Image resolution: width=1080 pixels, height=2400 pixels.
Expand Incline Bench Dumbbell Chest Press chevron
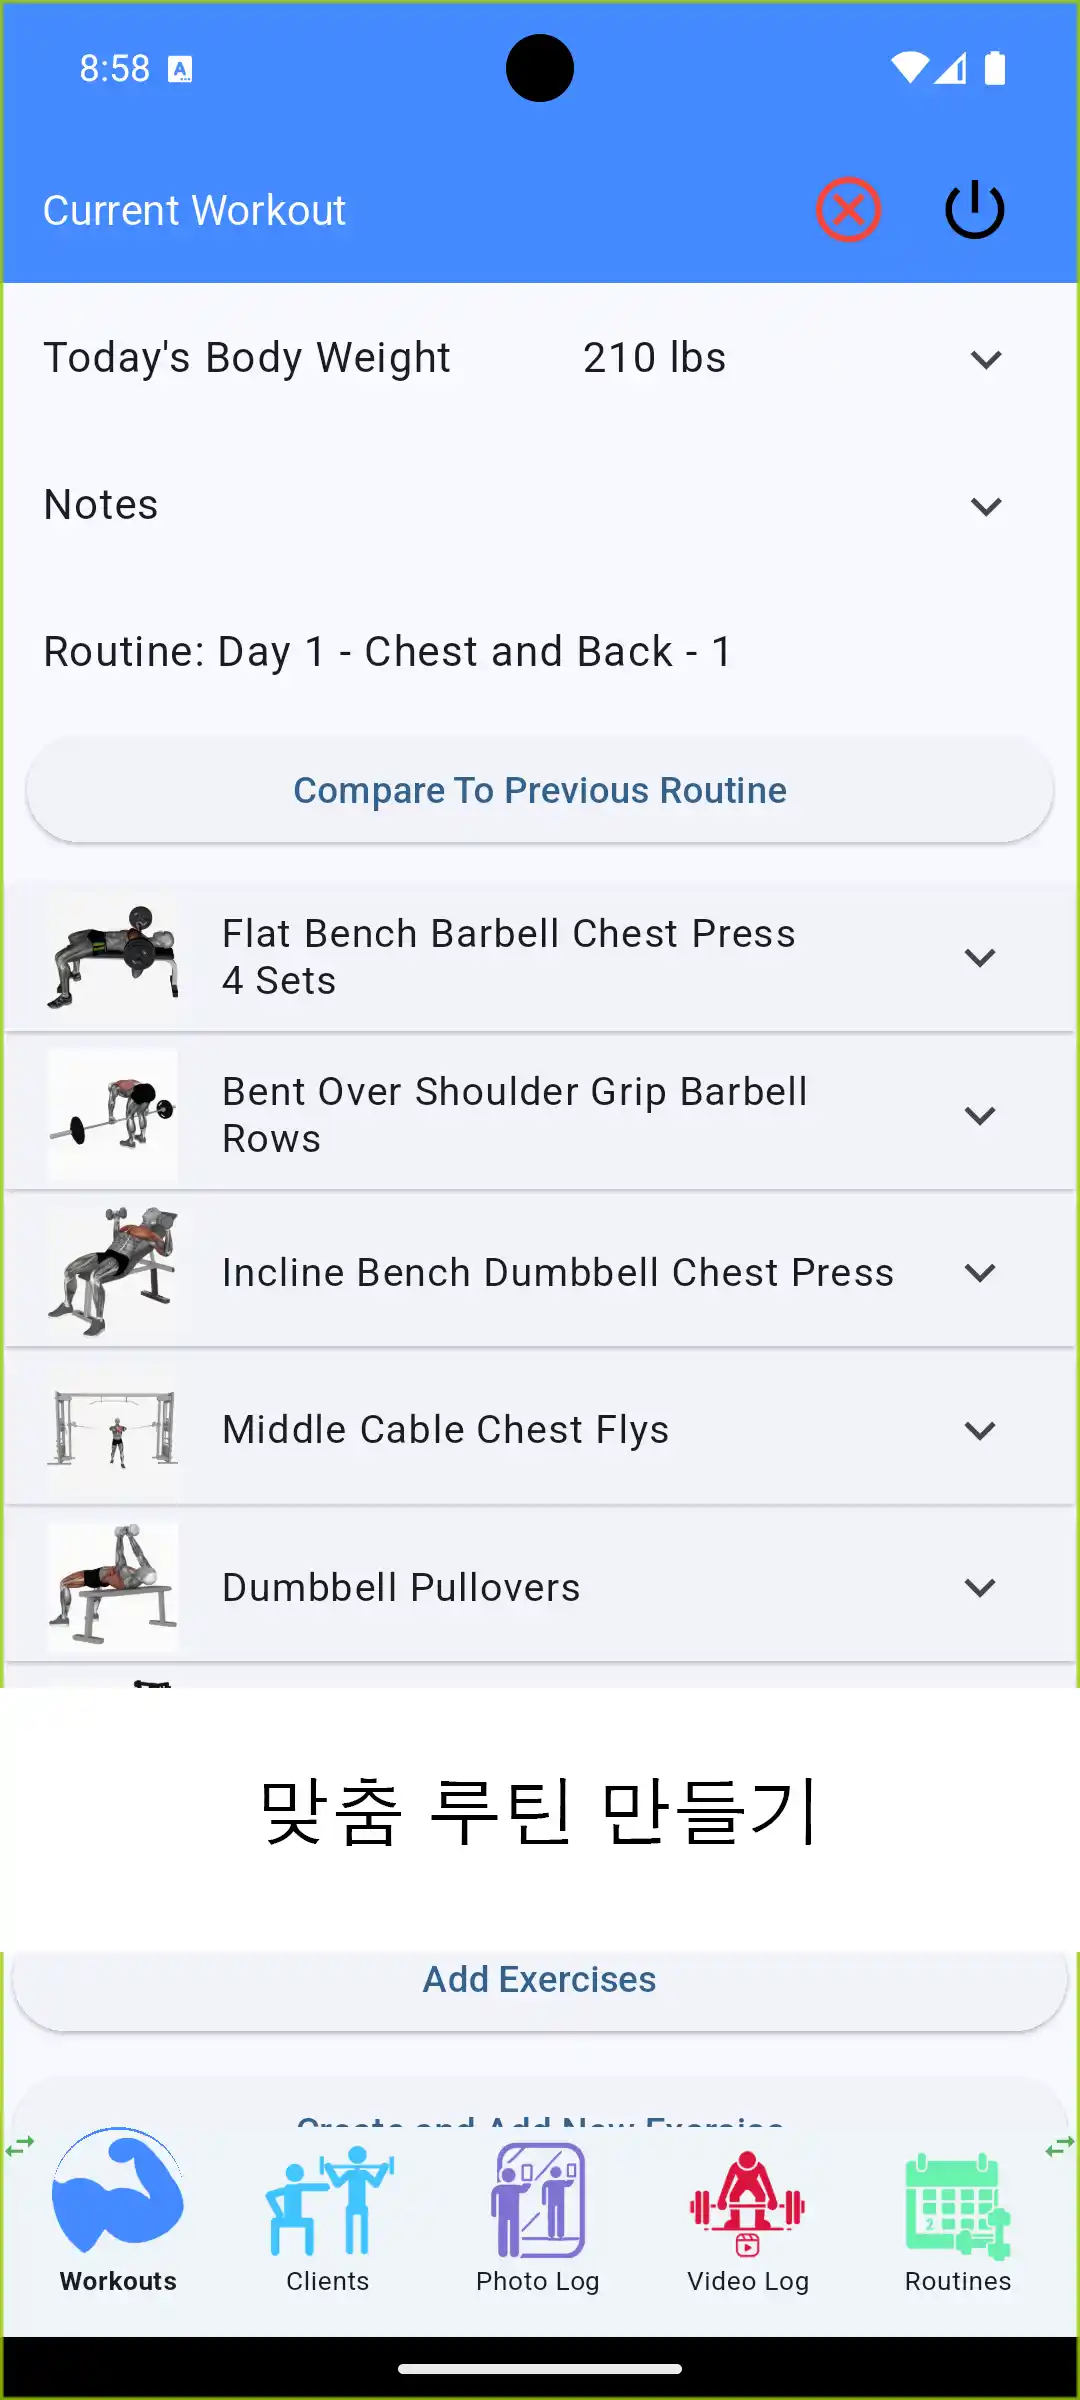[980, 1272]
